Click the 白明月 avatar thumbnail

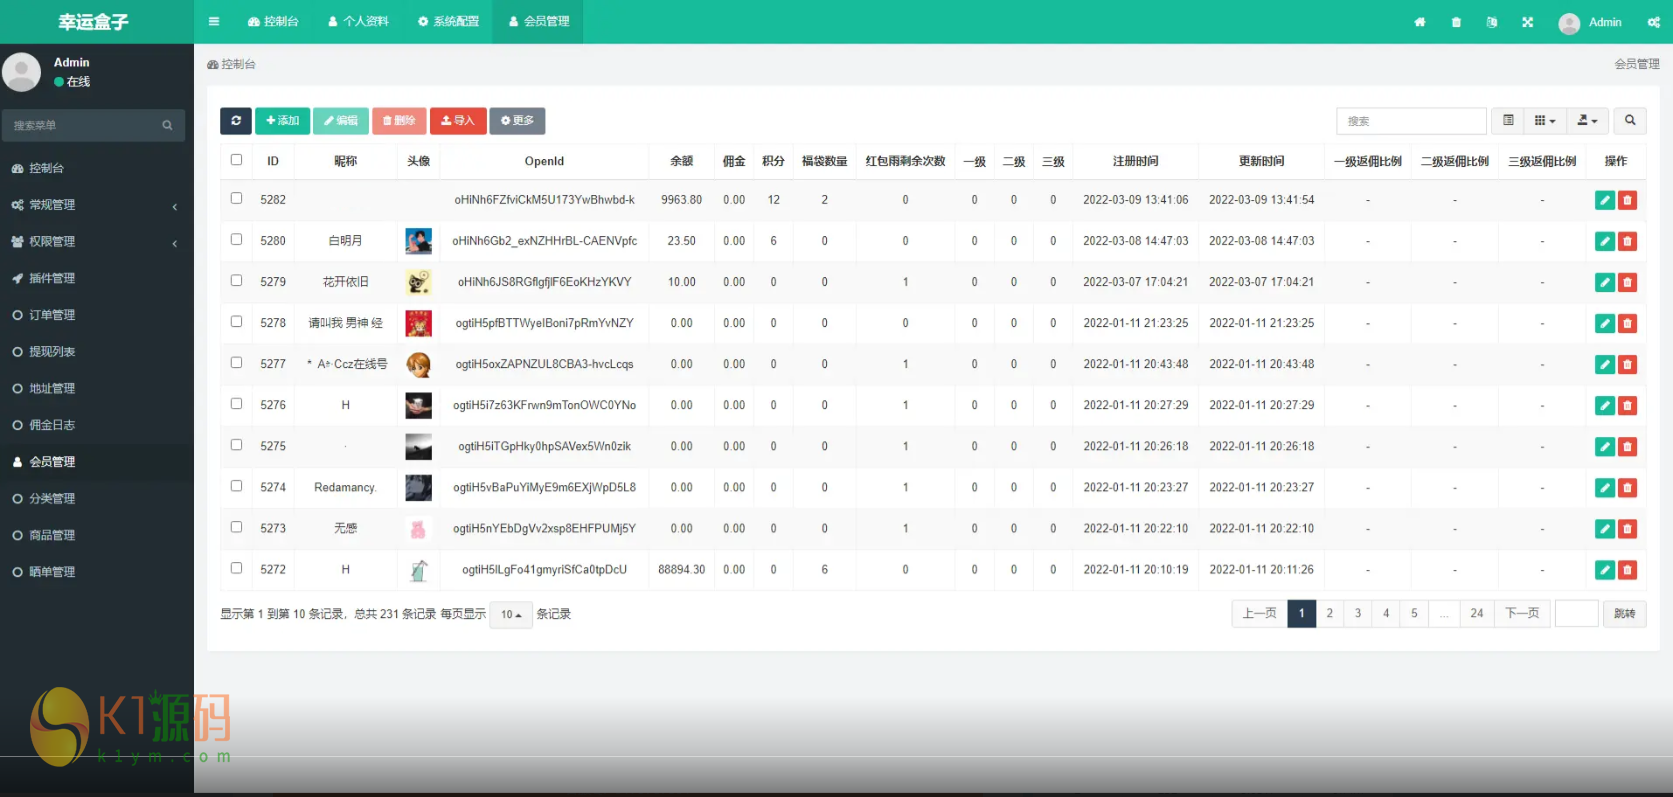click(418, 241)
